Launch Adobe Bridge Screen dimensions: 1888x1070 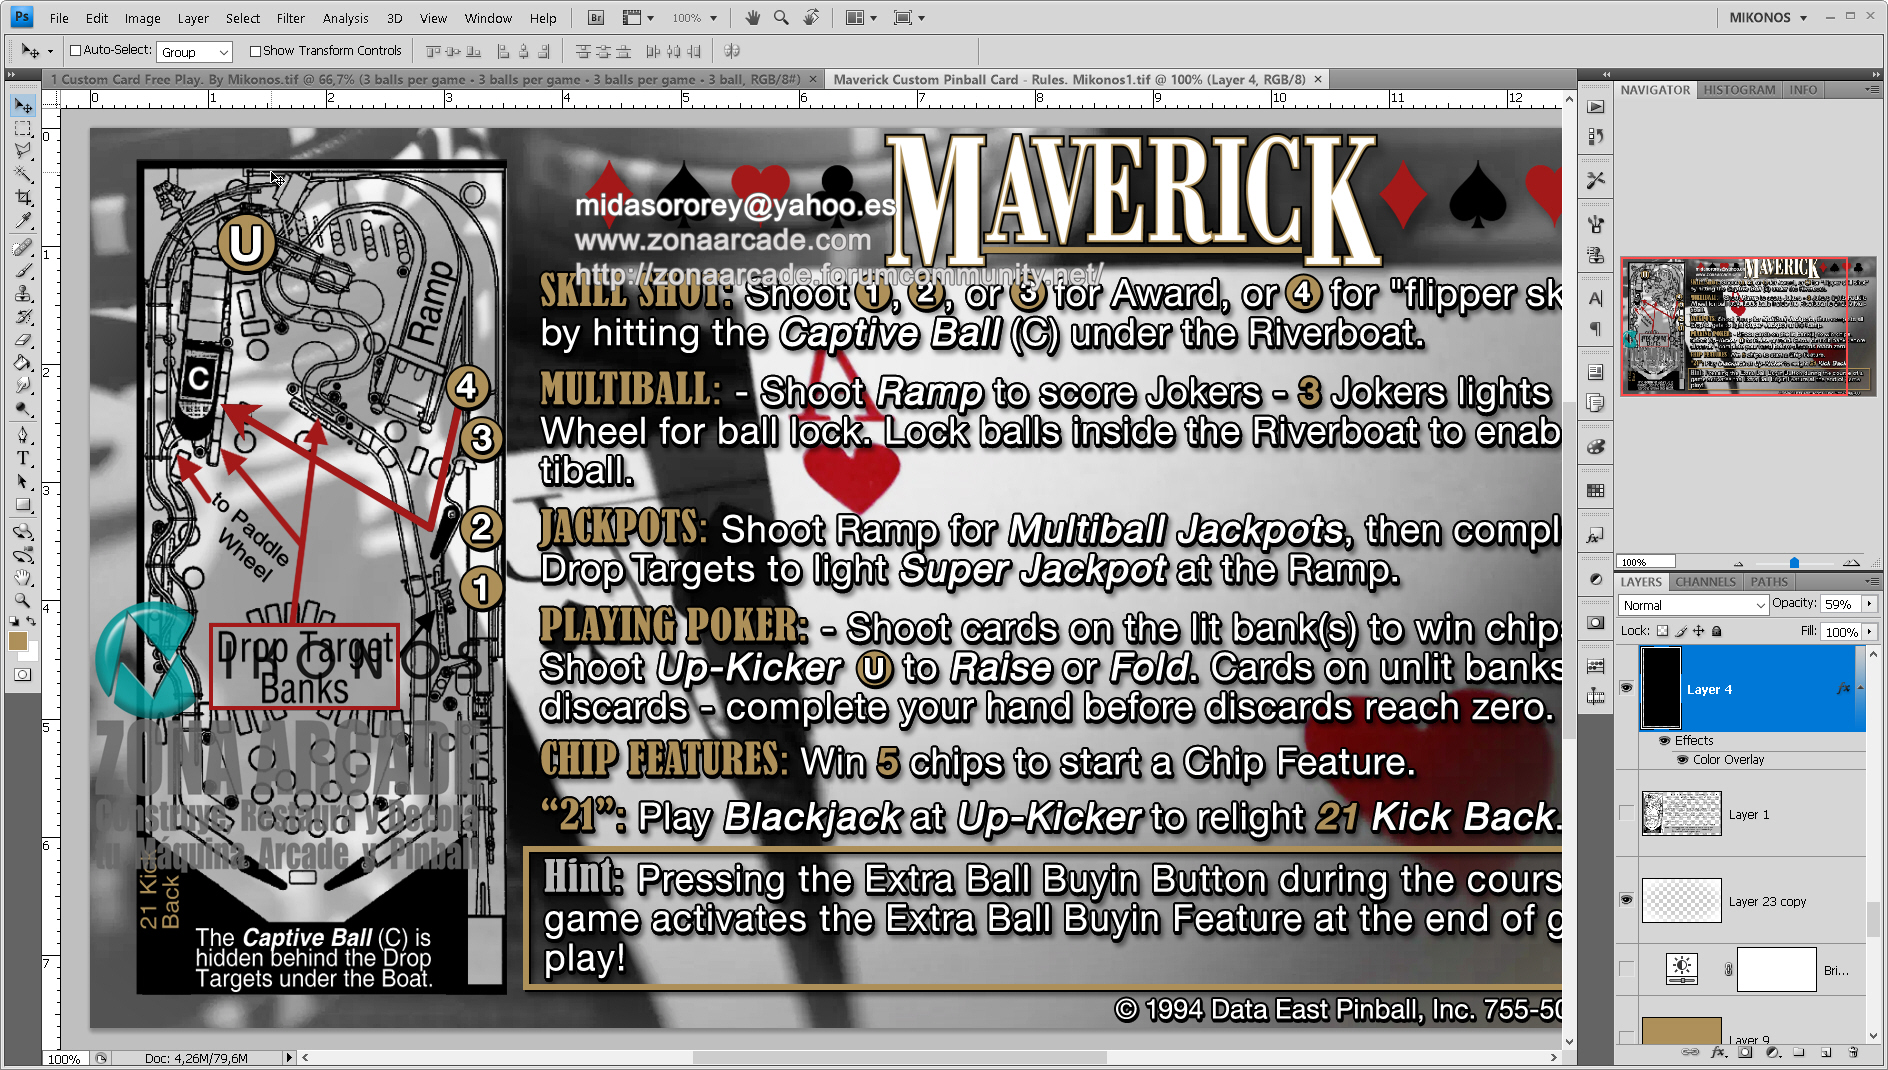596,18
